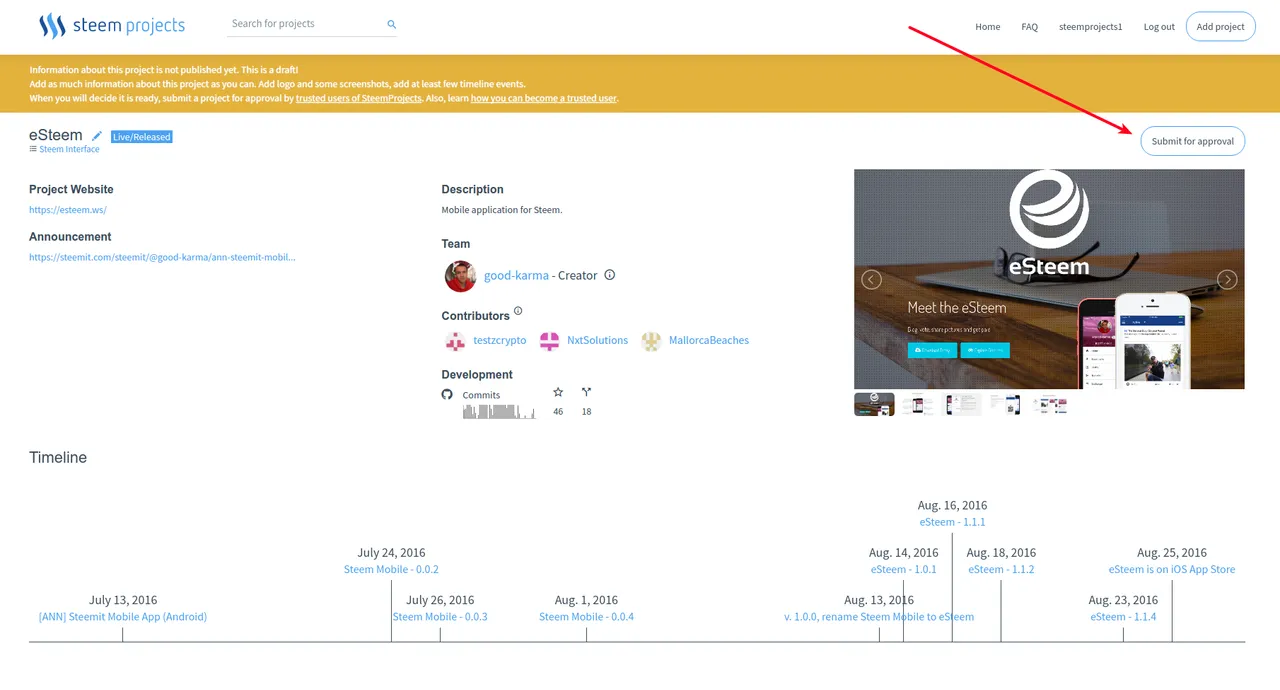Open timeline event v. 1.0.0 rename to eSteem

(x=879, y=617)
